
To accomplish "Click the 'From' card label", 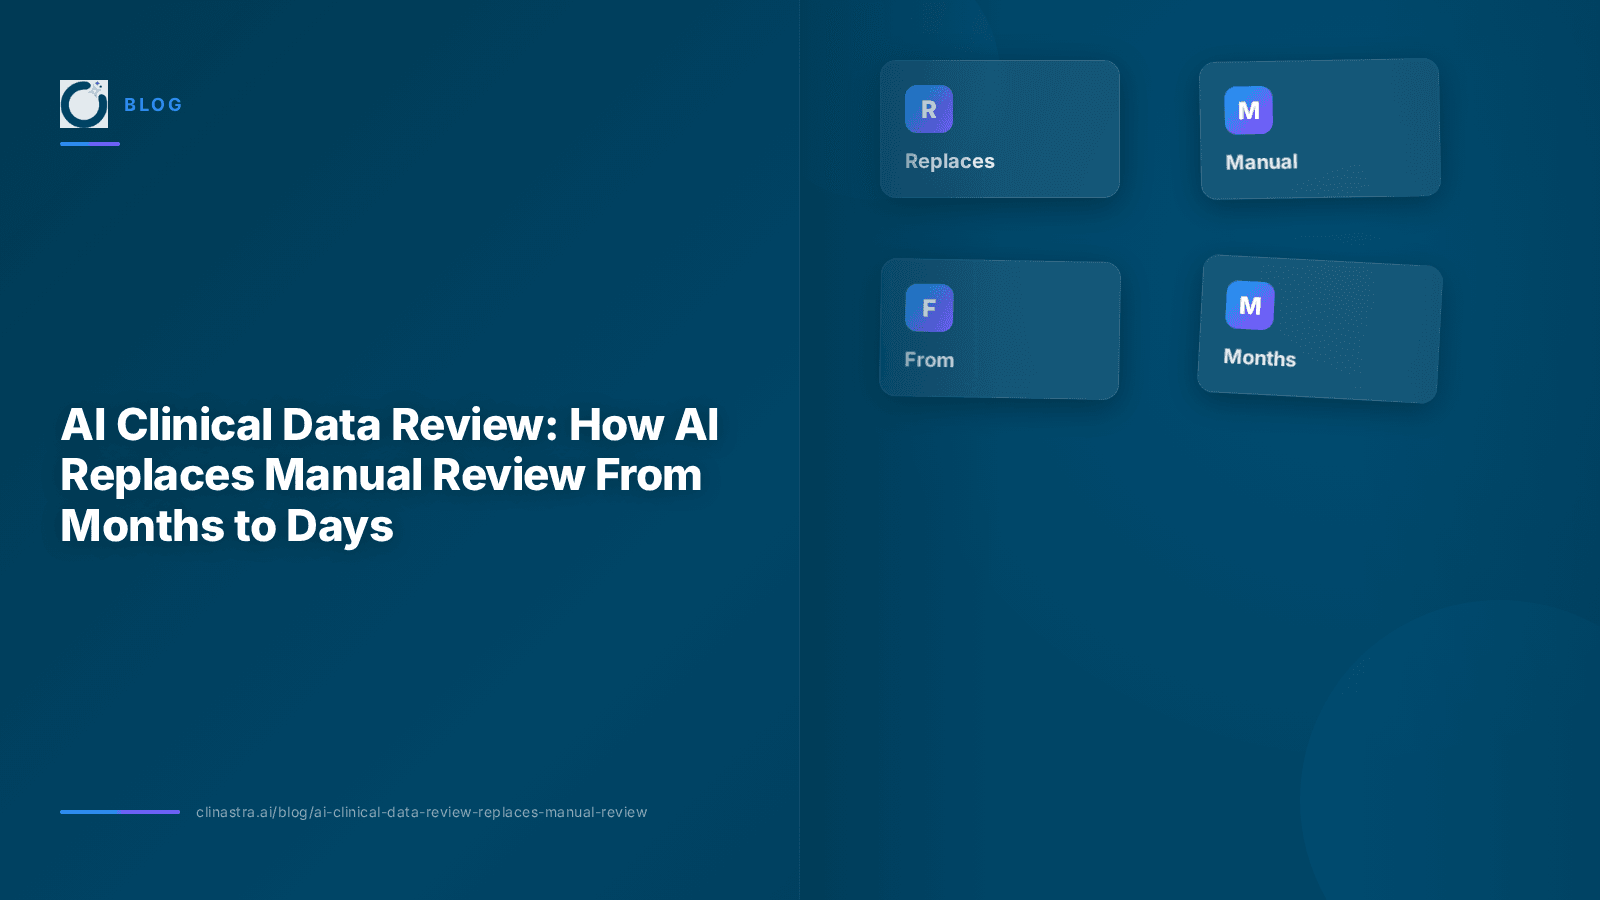I will click(x=929, y=360).
